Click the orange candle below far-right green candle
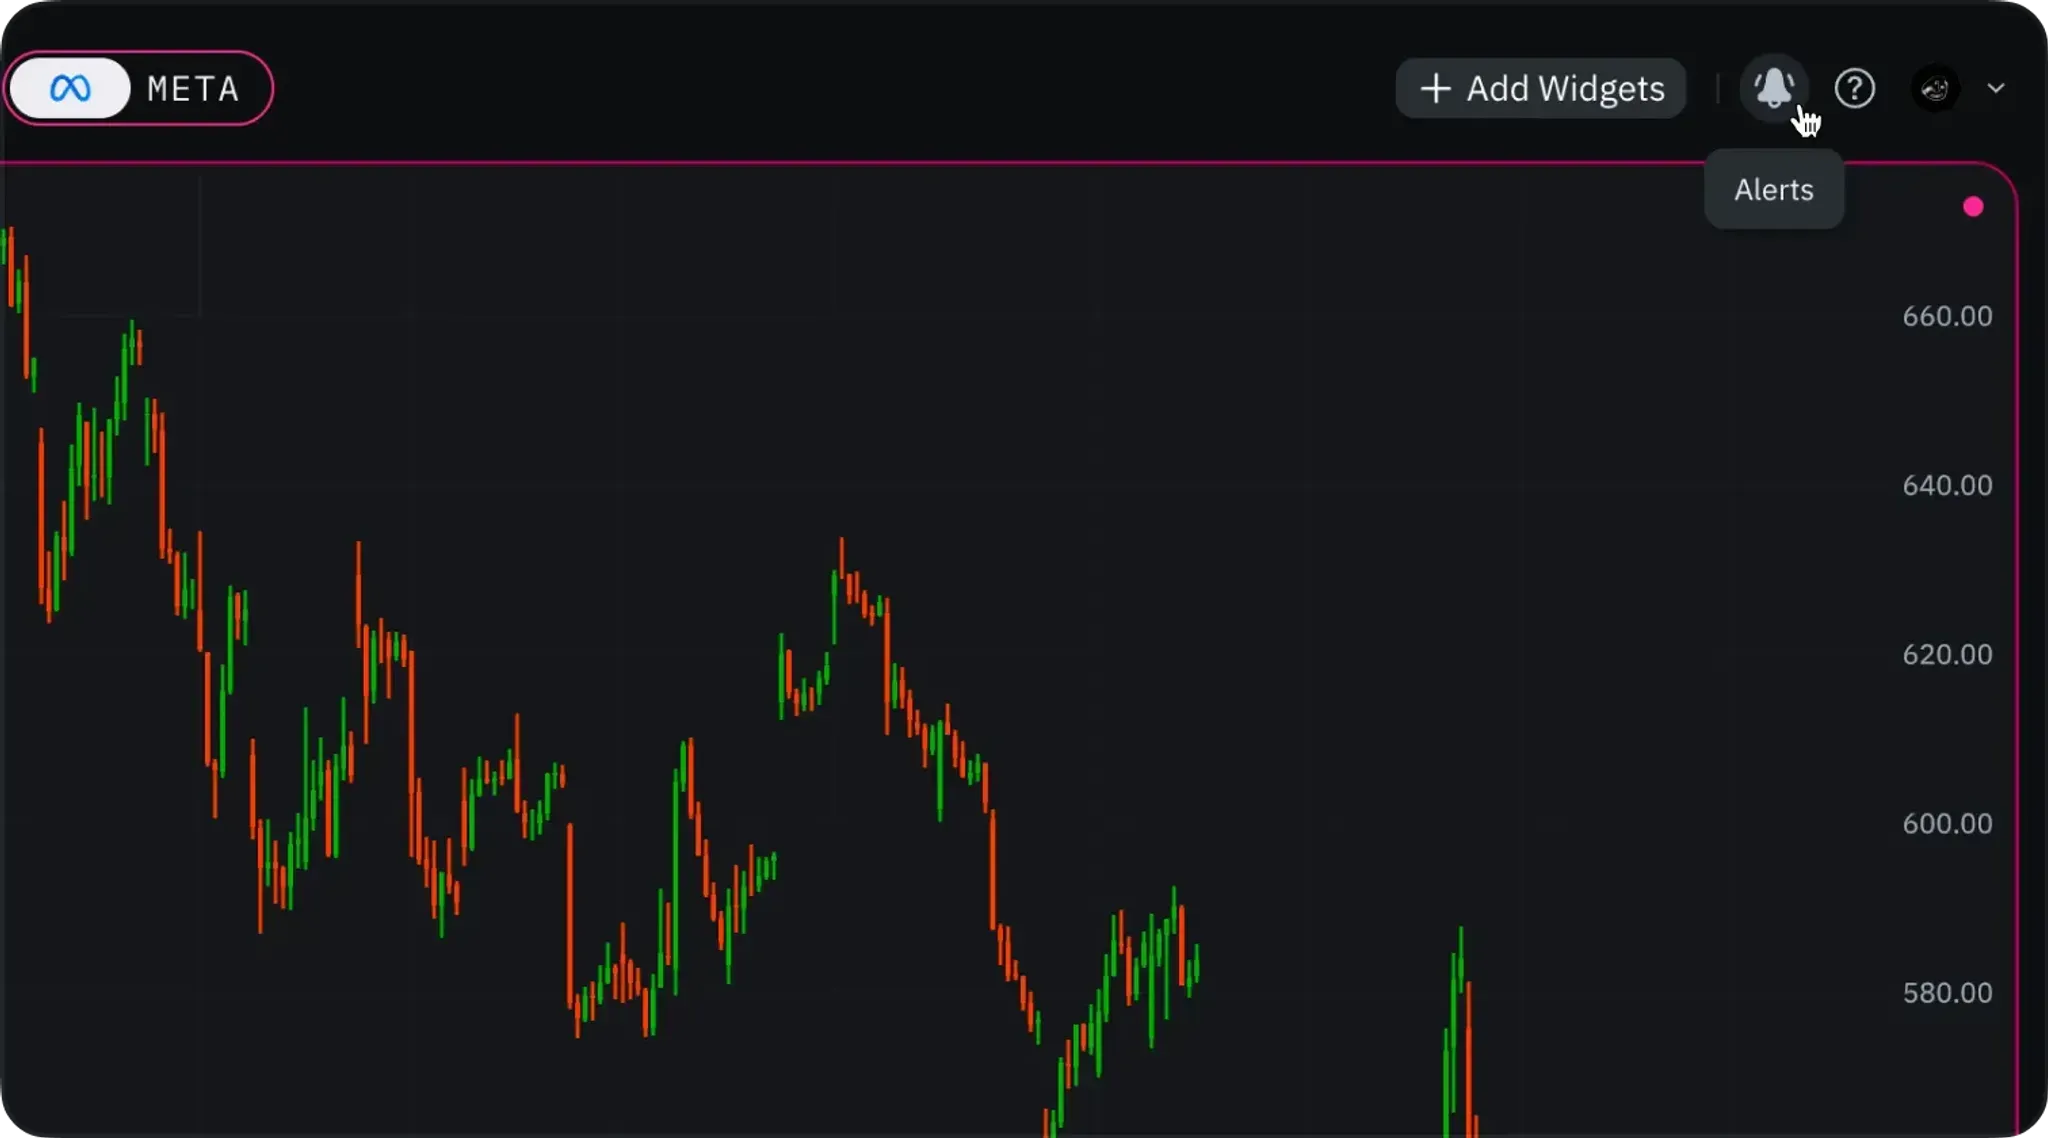Image resolution: width=2048 pixels, height=1138 pixels. [1469, 1060]
